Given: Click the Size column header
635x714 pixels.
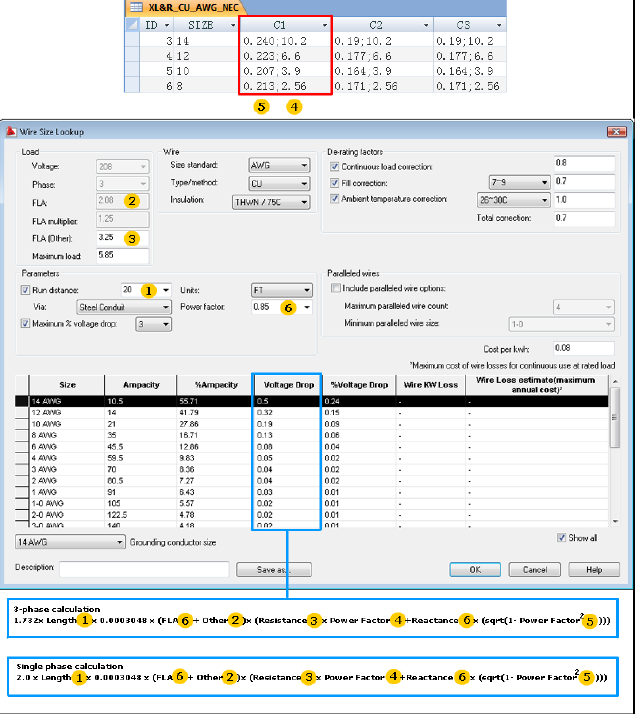Looking at the screenshot, I should (x=67, y=385).
